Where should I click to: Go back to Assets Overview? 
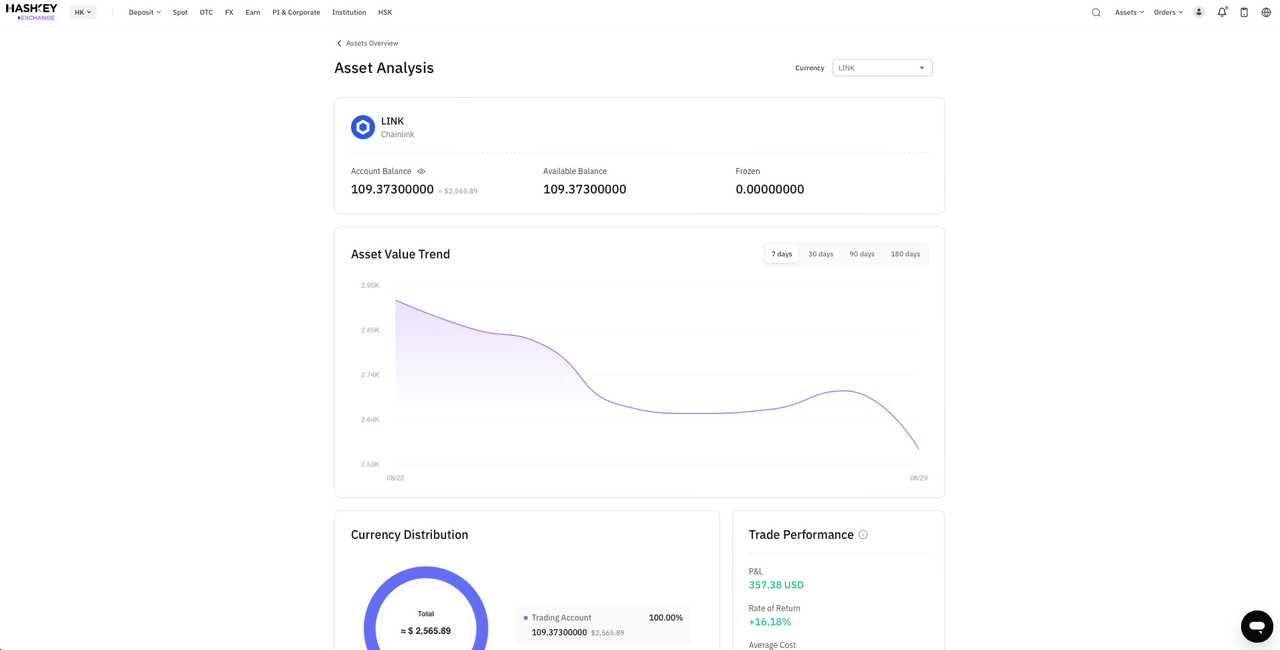tap(367, 43)
